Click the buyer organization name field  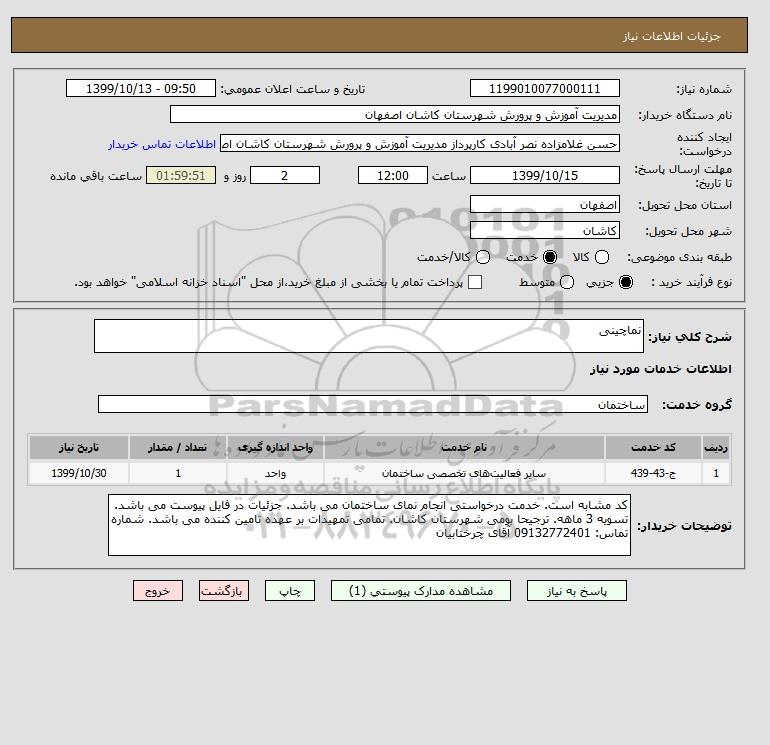pyautogui.click(x=395, y=114)
